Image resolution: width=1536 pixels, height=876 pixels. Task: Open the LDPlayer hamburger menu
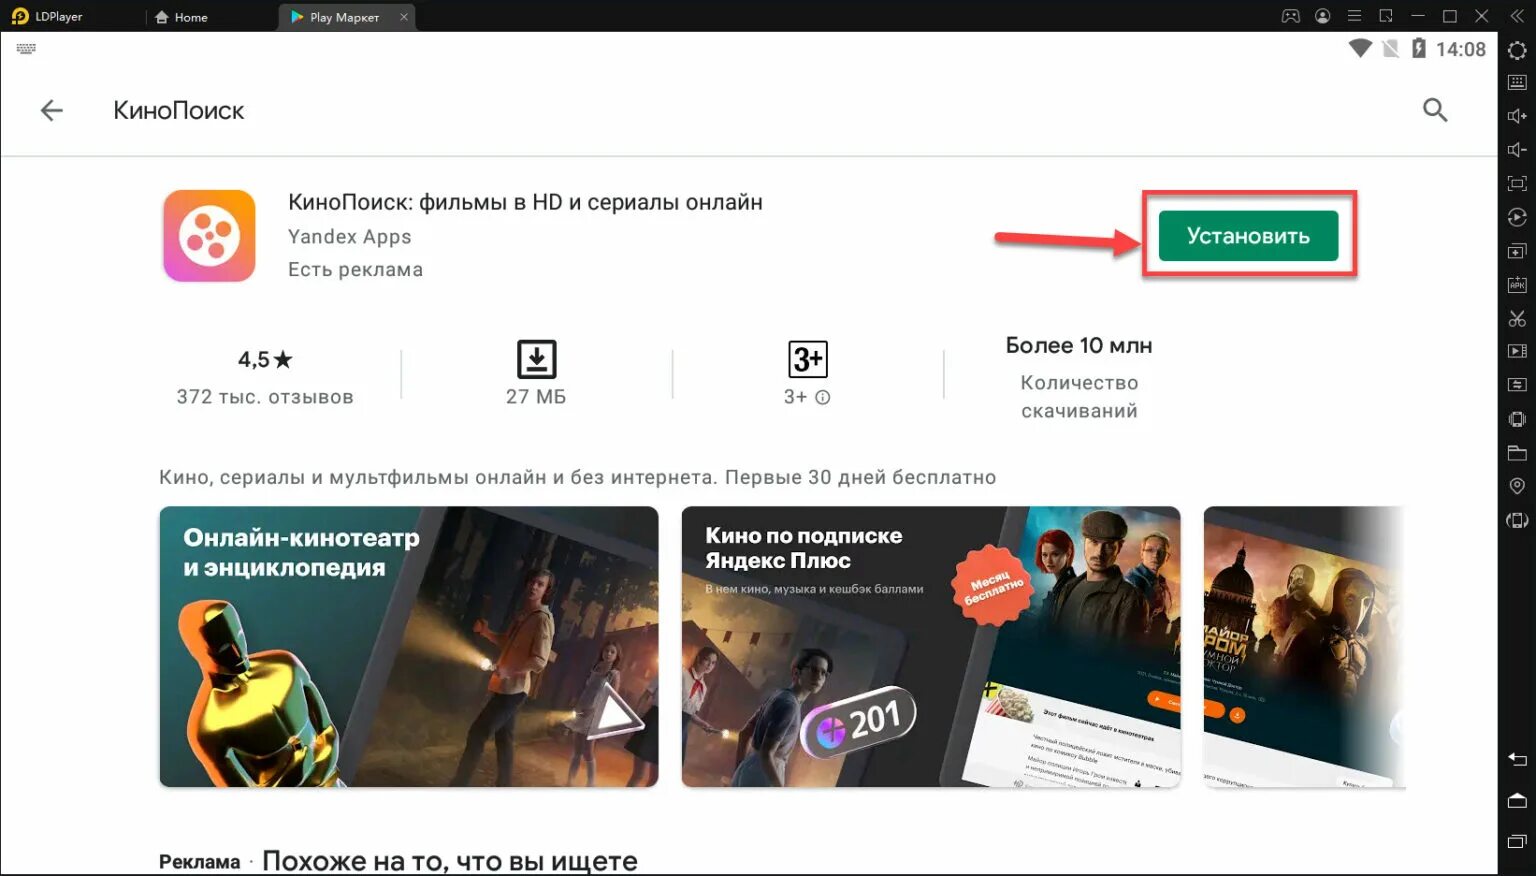point(1354,16)
